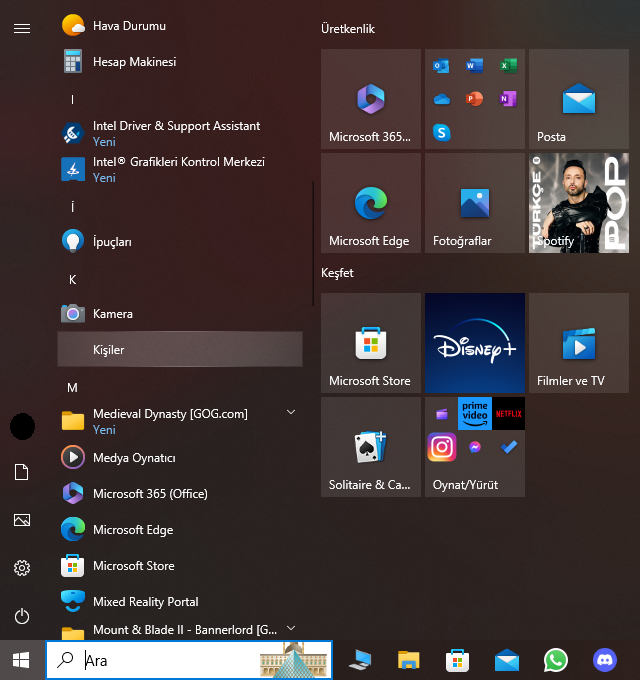
Task: Click the Üretkenlik group header
Action: tap(348, 29)
